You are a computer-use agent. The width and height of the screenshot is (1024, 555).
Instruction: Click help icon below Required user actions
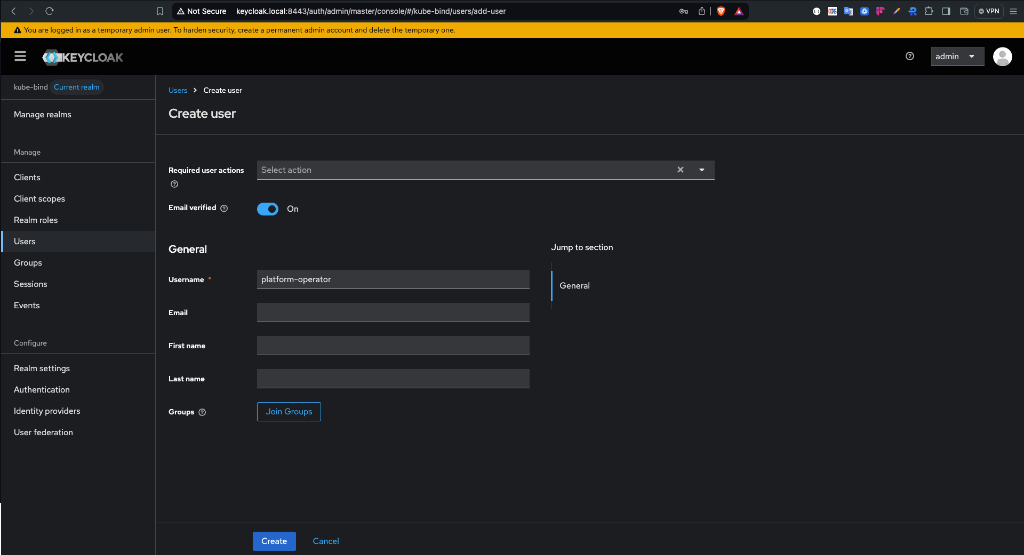(x=174, y=184)
